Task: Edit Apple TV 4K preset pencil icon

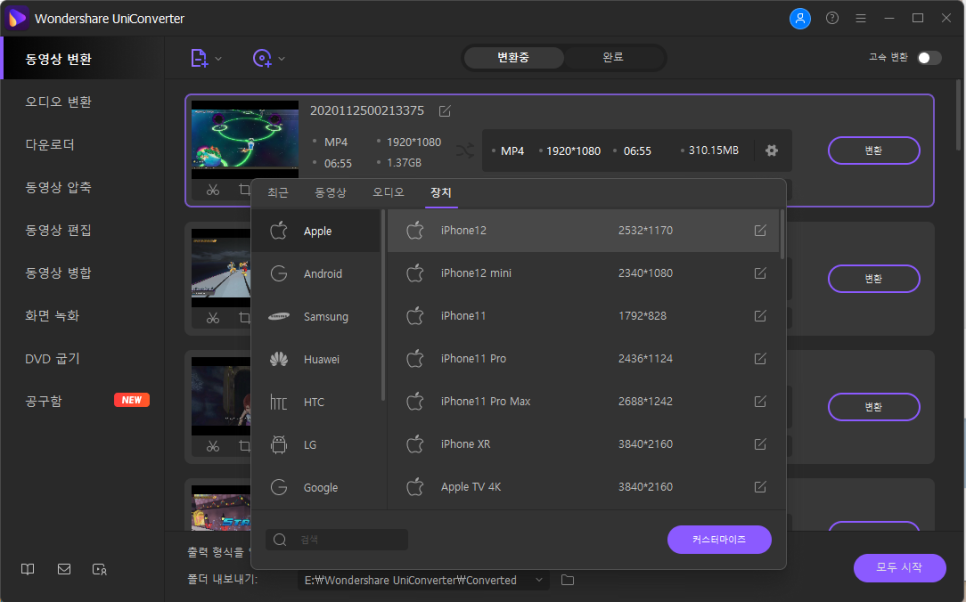Action: pyautogui.click(x=760, y=487)
